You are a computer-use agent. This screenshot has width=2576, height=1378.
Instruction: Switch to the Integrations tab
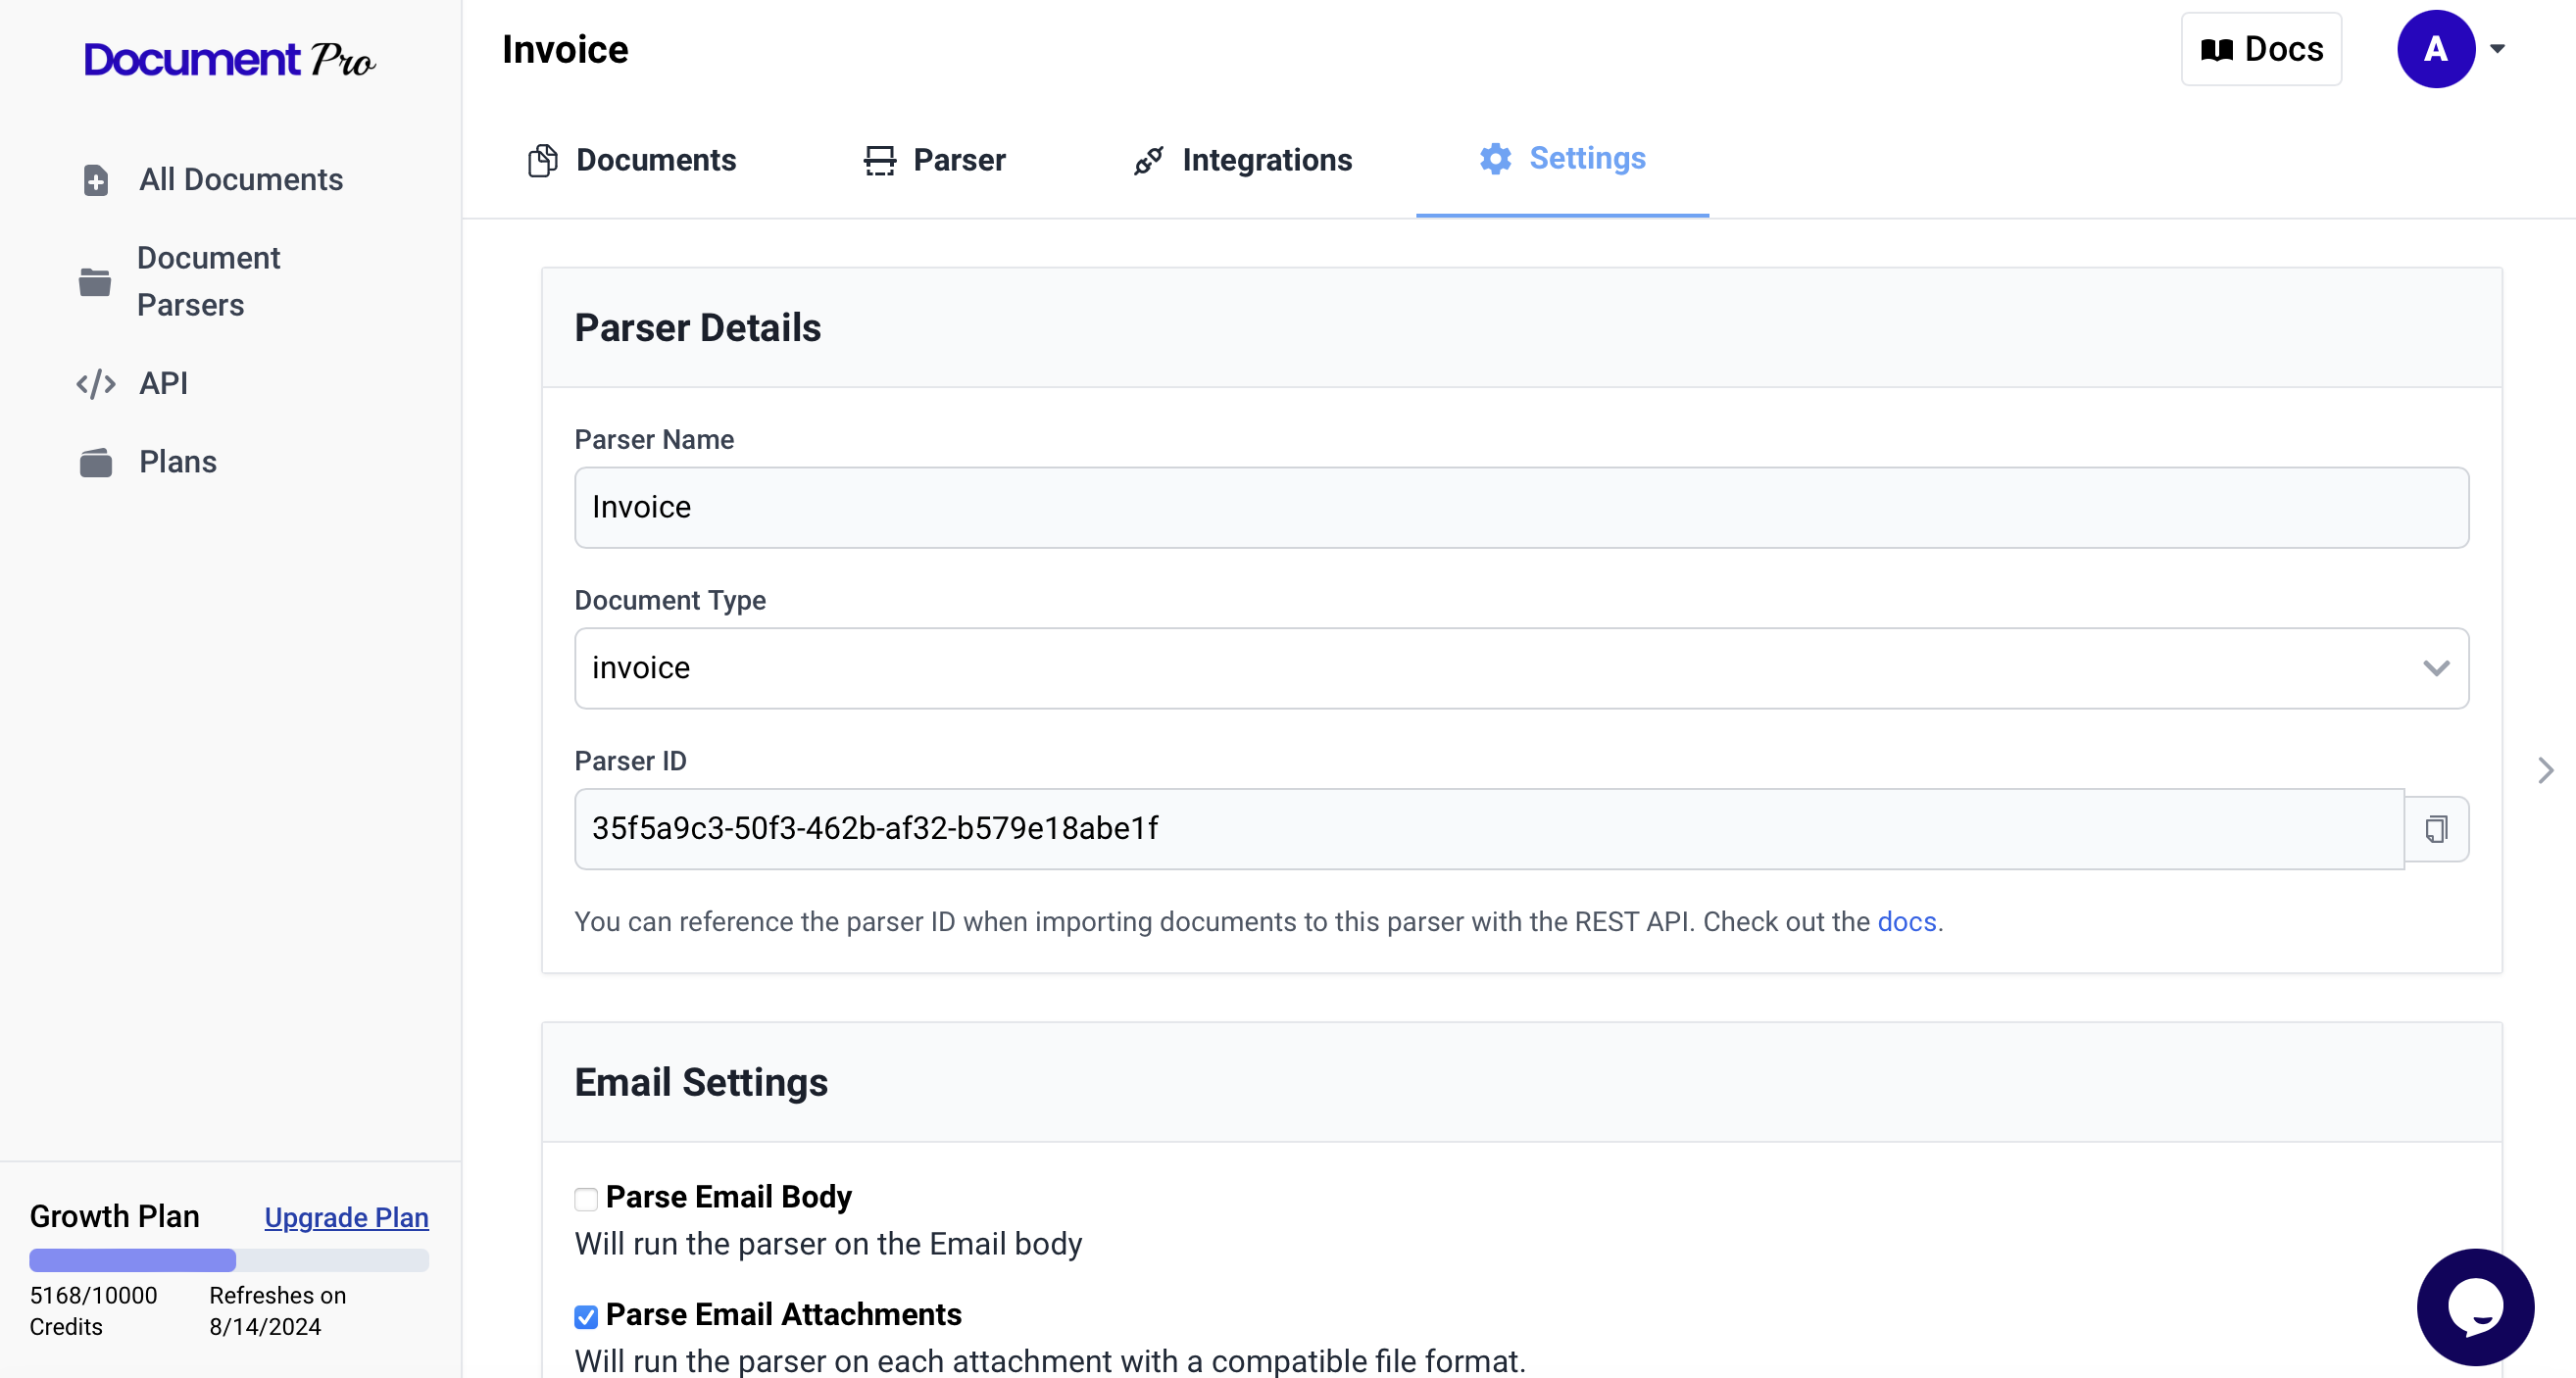[1242, 160]
